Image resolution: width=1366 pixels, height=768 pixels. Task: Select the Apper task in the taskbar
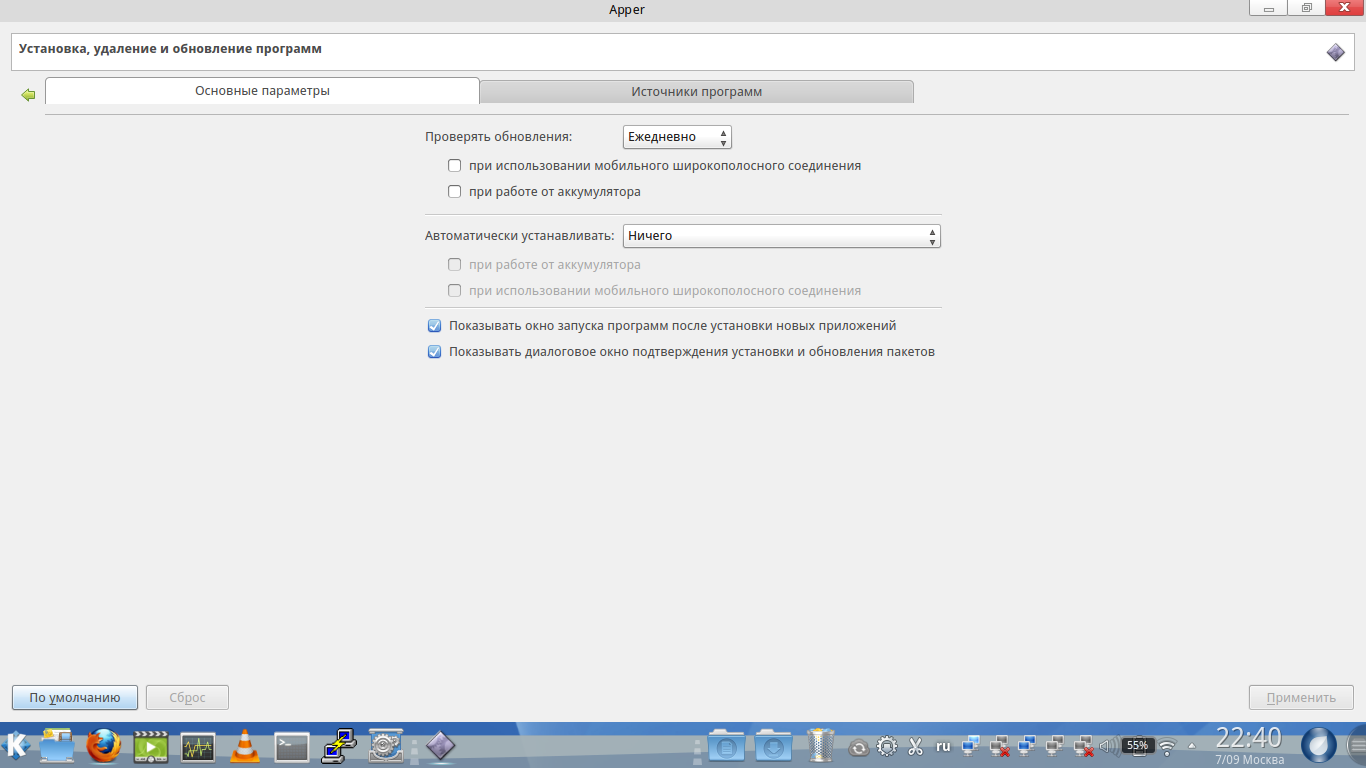click(440, 745)
